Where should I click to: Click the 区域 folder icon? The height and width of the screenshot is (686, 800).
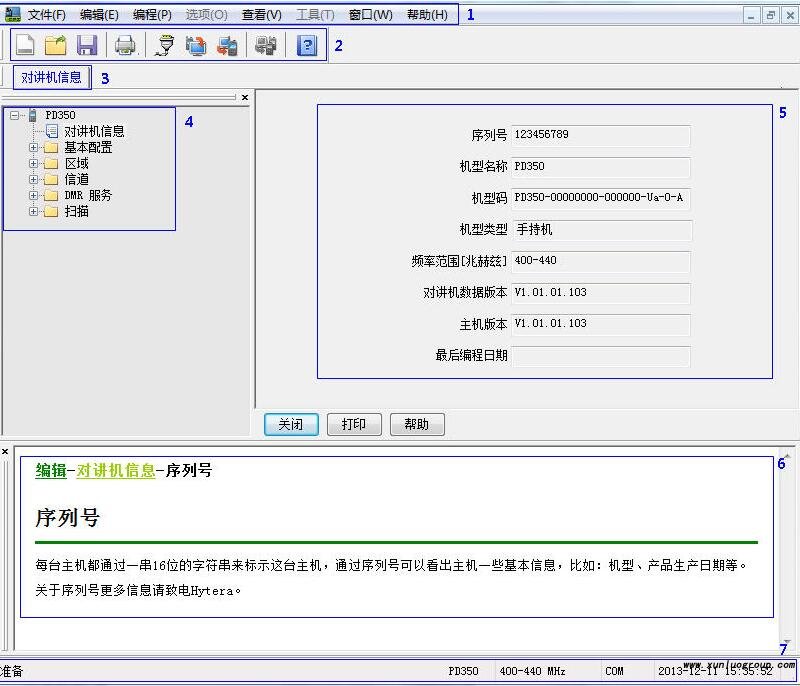51,164
